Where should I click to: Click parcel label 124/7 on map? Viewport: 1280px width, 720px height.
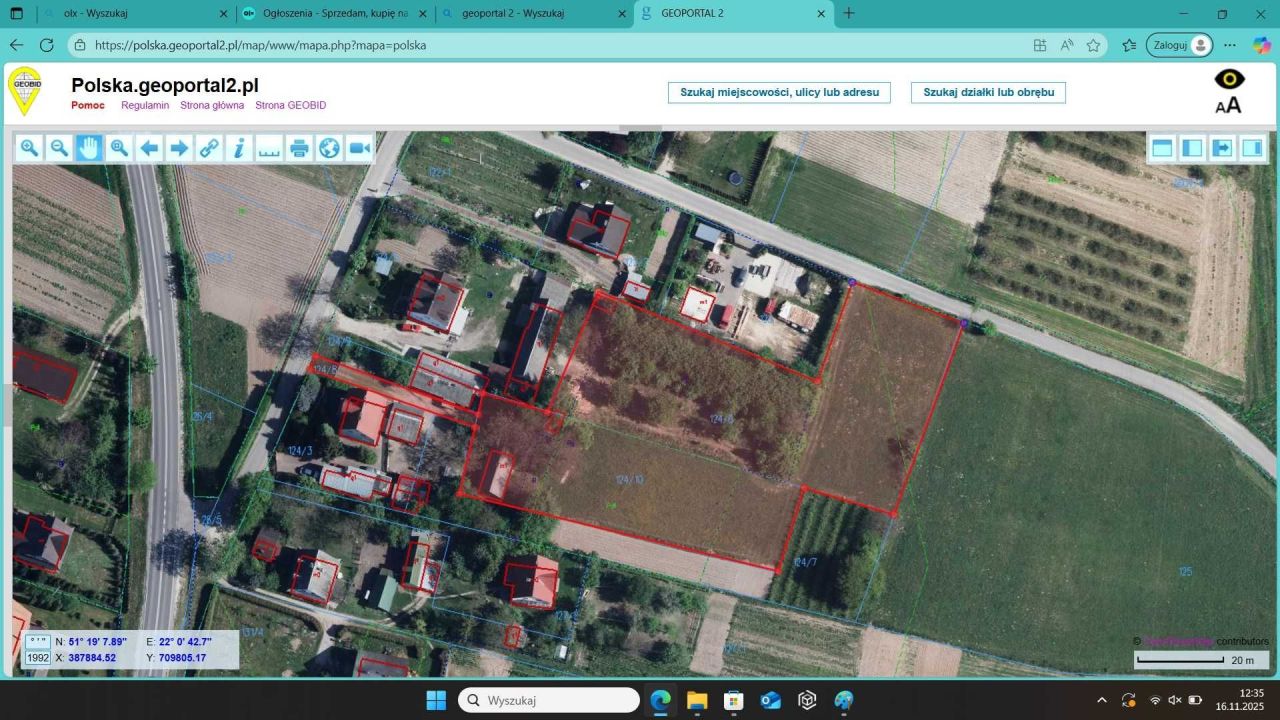tap(805, 563)
